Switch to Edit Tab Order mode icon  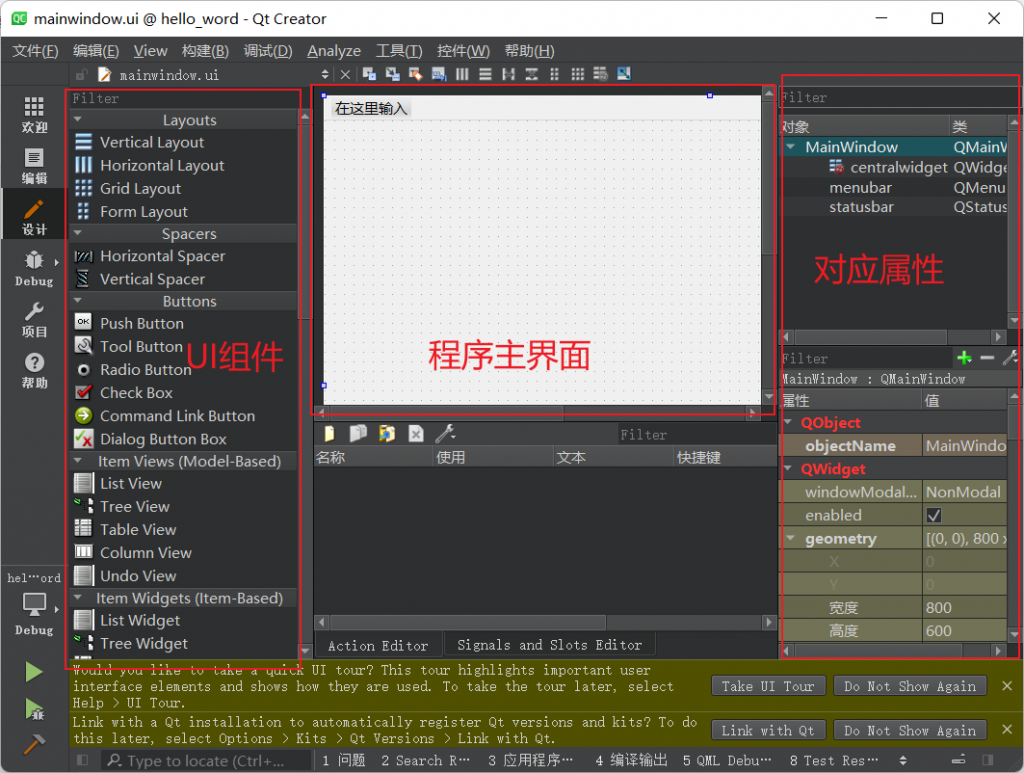(x=439, y=74)
